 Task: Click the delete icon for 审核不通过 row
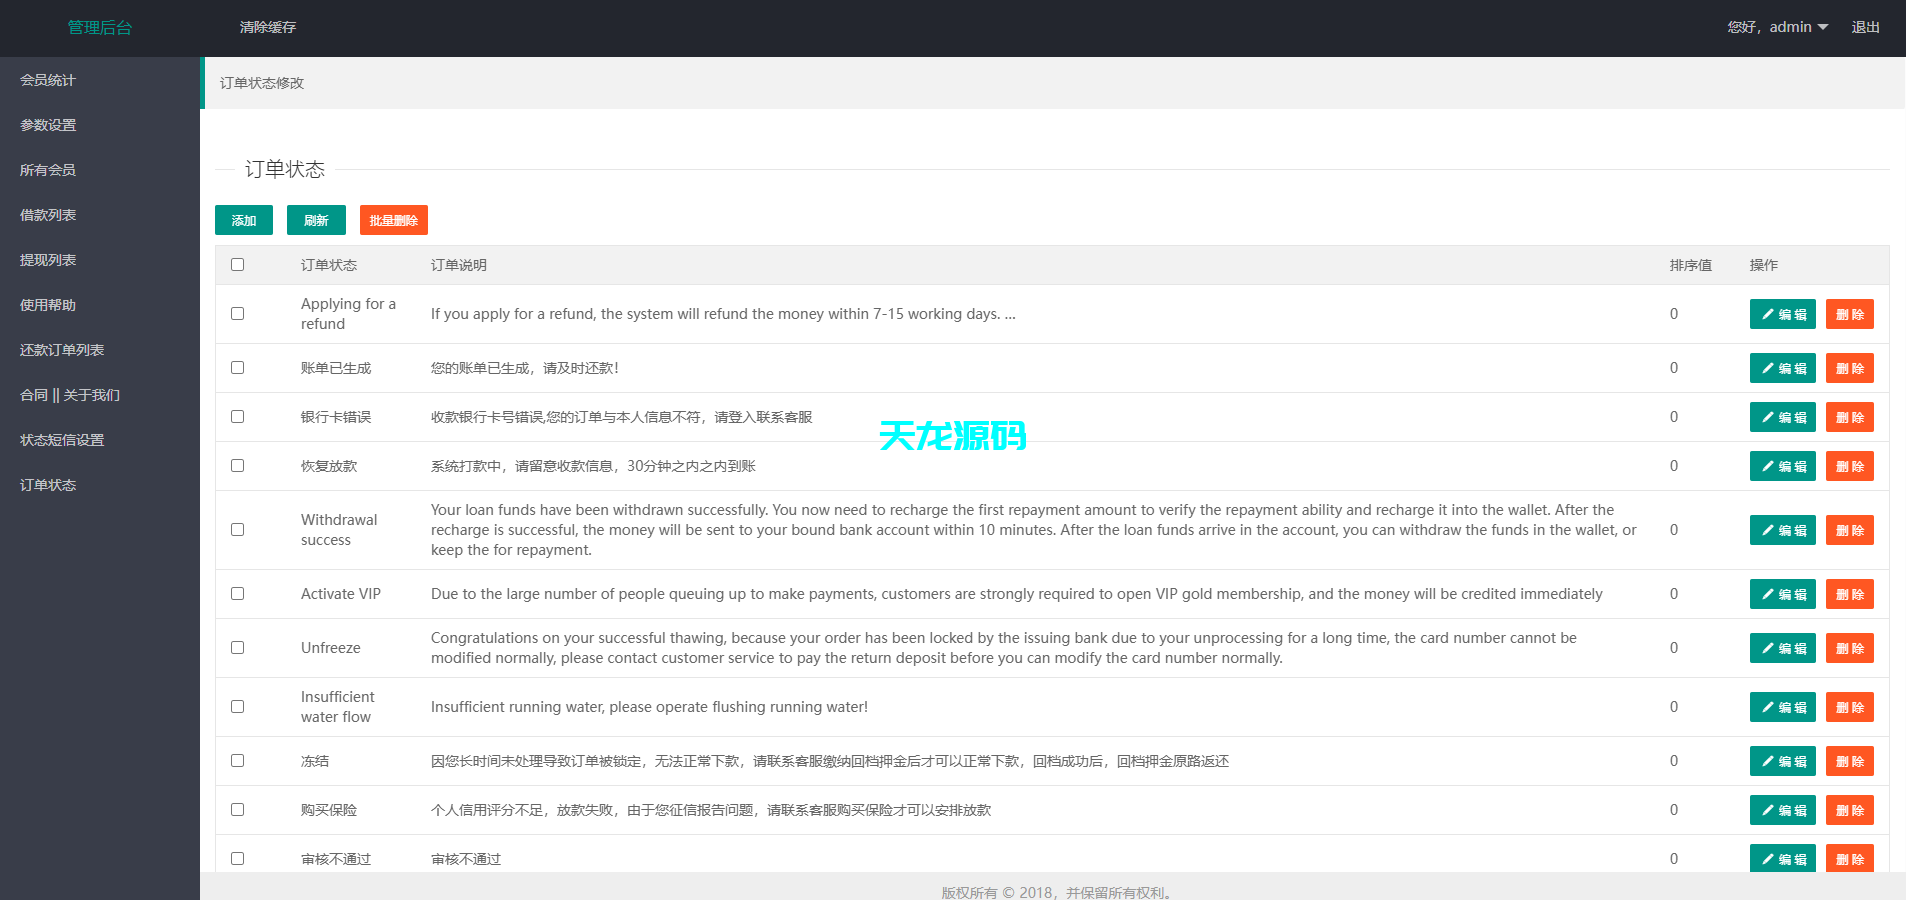1849,858
